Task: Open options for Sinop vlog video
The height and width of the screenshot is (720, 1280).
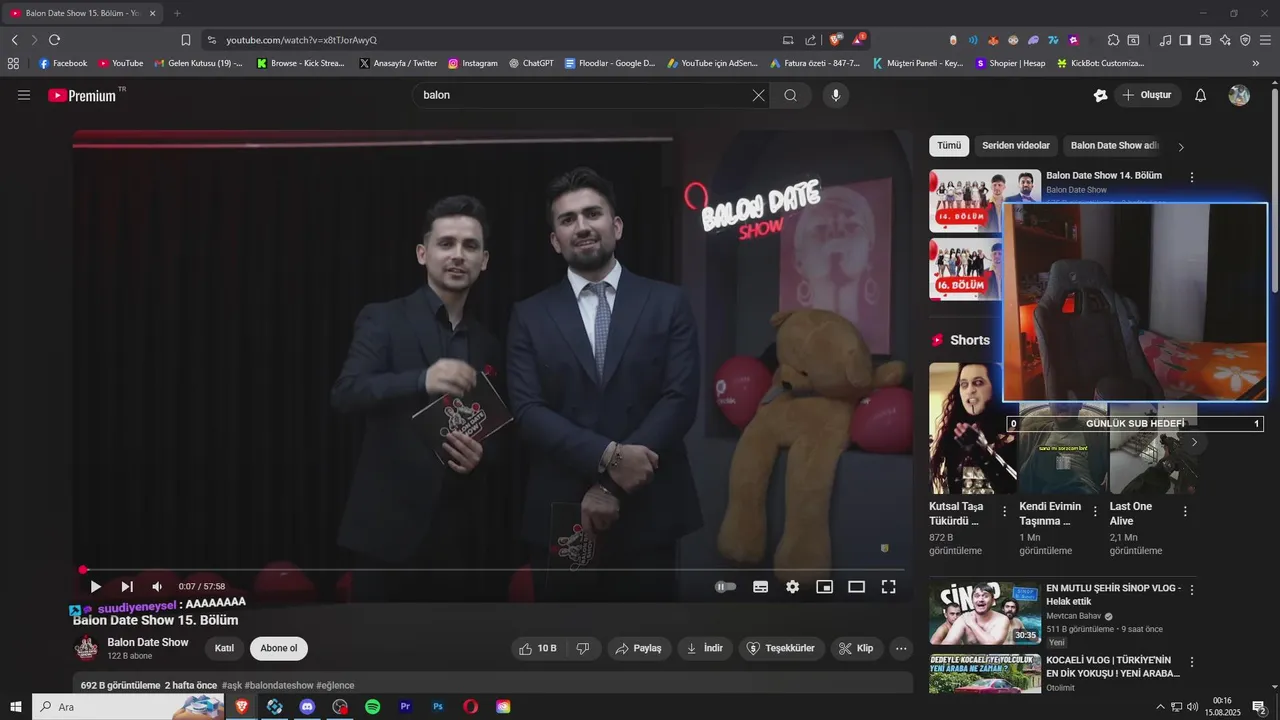Action: click(x=1192, y=590)
